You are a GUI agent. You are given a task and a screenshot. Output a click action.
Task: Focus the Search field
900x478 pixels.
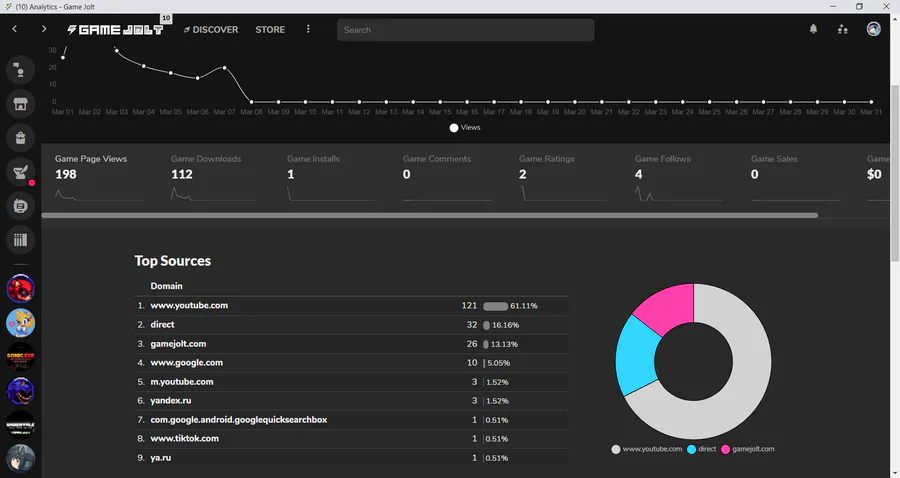465,30
